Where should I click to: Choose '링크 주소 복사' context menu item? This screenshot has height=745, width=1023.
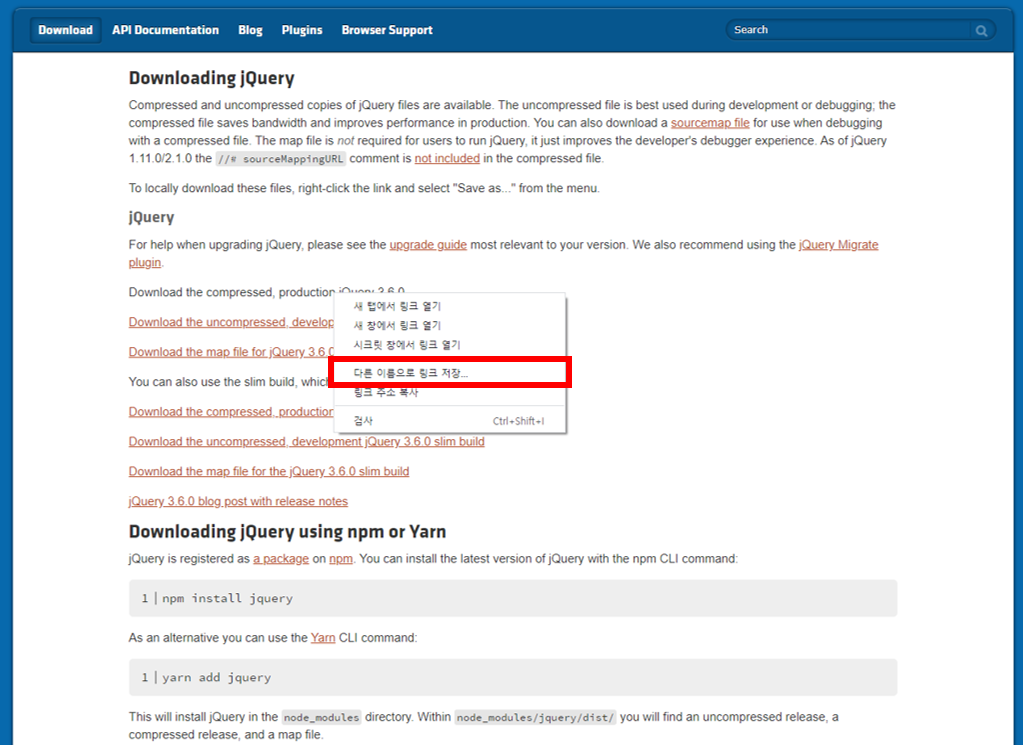tap(450, 392)
